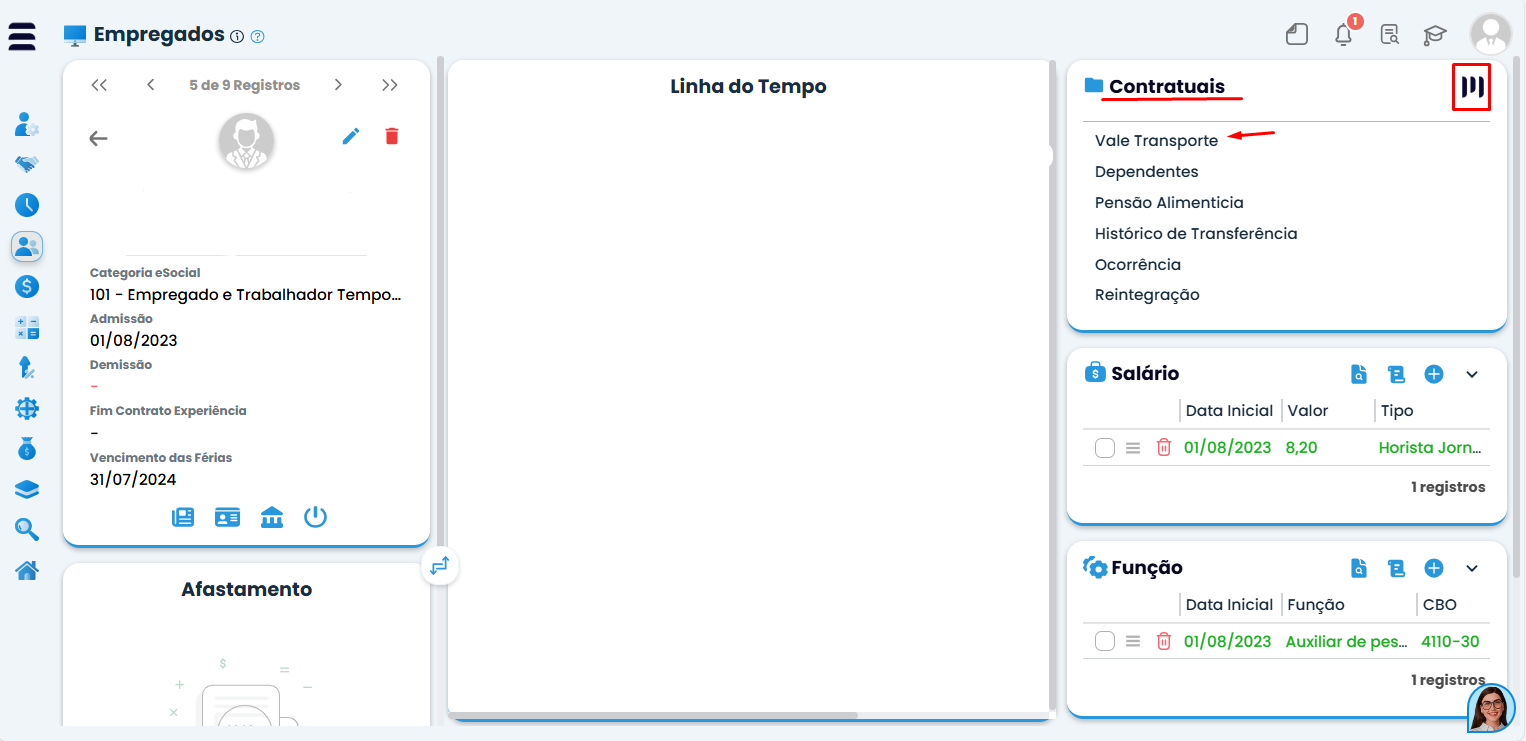The image size is (1526, 741).
Task: Delete the 8,20 salary row
Action: (x=1164, y=448)
